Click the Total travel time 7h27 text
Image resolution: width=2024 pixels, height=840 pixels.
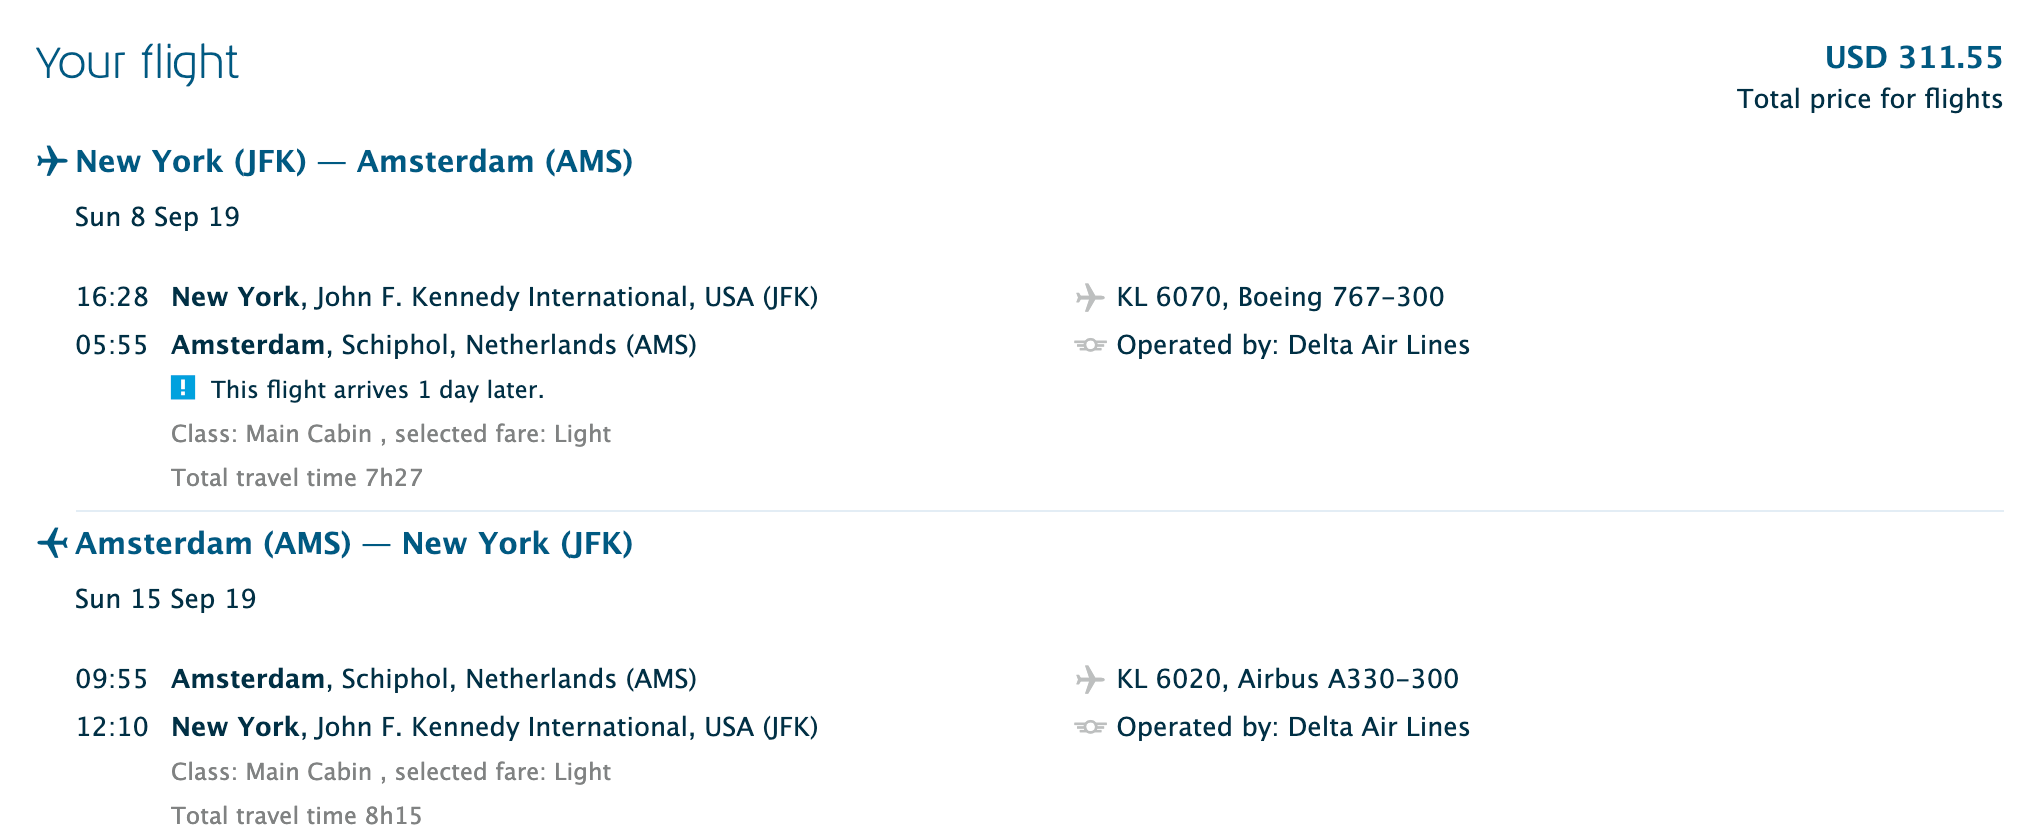[x=297, y=478]
